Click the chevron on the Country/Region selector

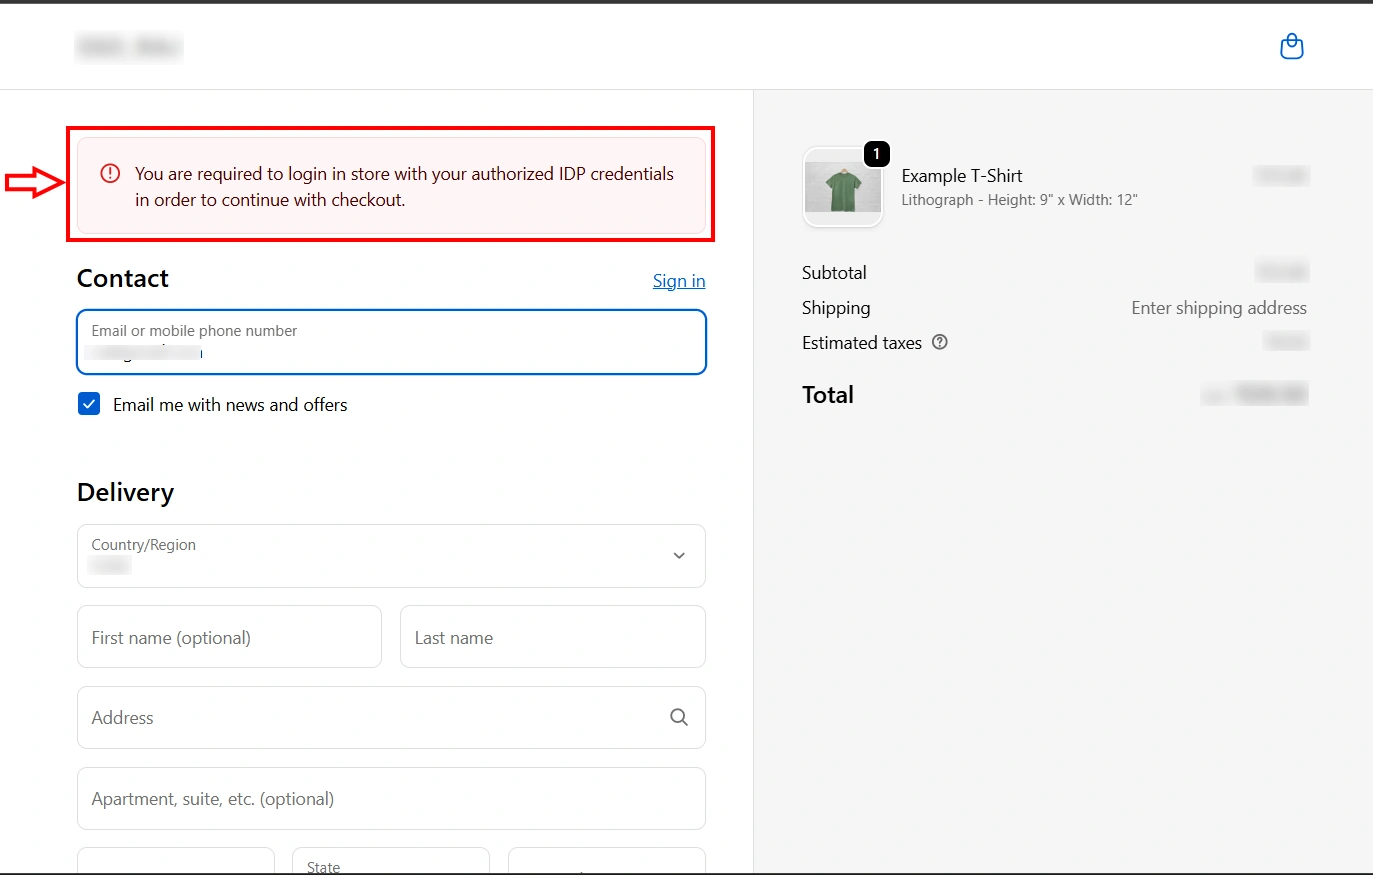tap(678, 556)
